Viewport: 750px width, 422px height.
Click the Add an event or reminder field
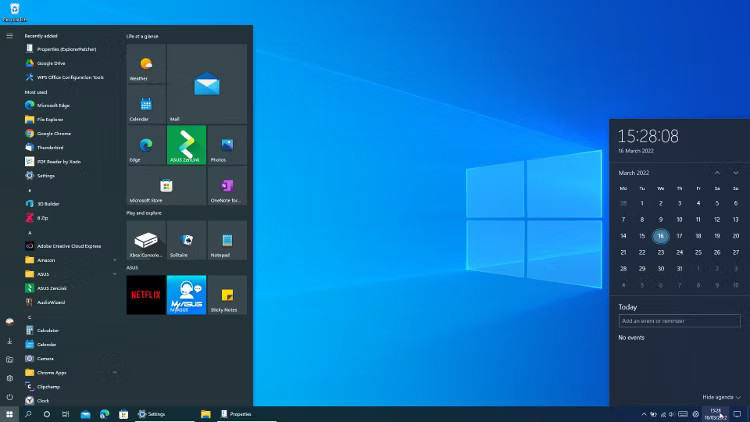pyautogui.click(x=679, y=321)
